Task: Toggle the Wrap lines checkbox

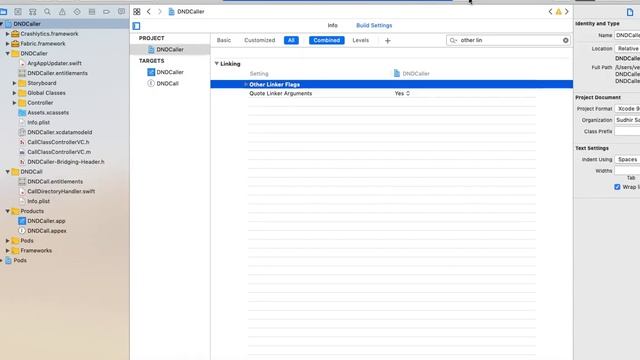Action: [x=617, y=187]
